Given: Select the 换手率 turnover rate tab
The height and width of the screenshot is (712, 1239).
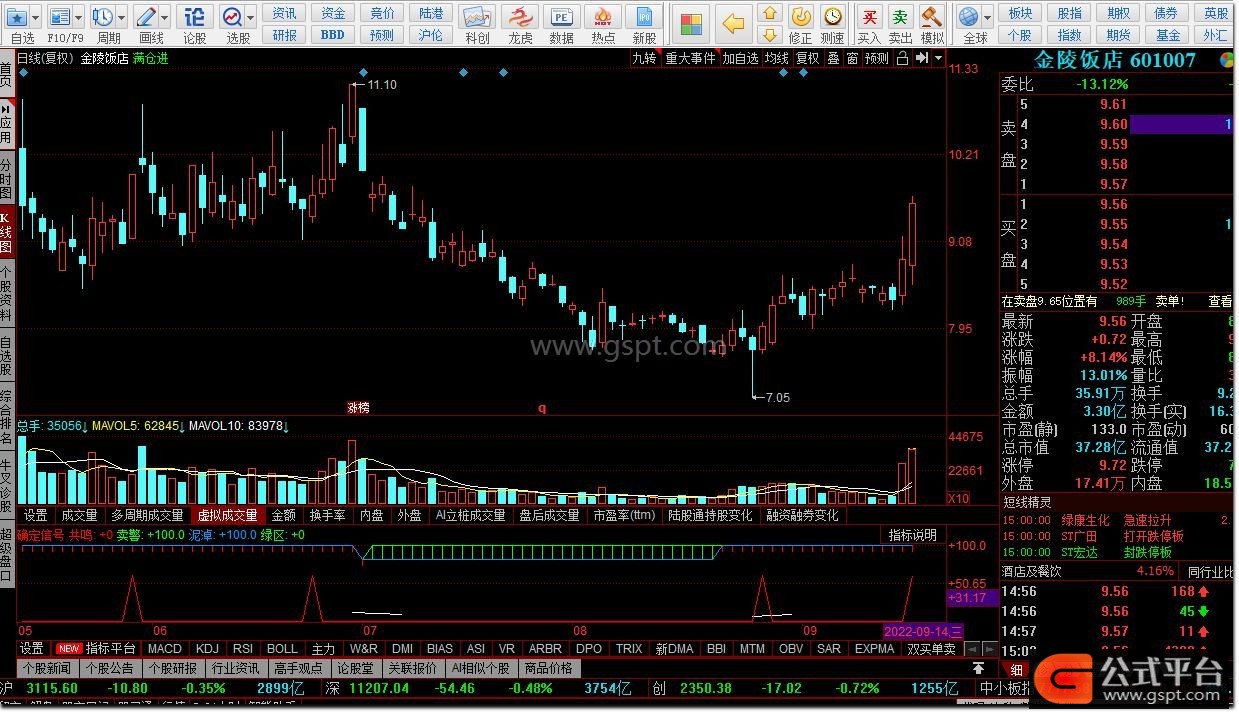Looking at the screenshot, I should [327, 515].
